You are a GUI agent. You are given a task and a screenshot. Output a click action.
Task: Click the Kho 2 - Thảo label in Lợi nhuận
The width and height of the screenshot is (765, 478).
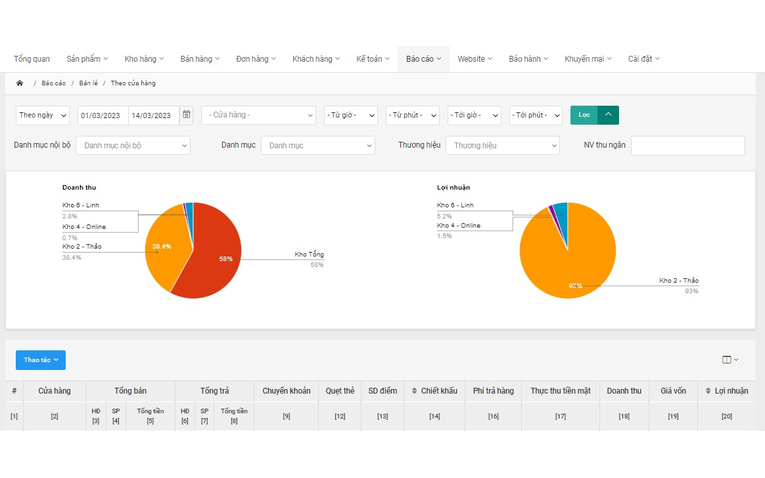pyautogui.click(x=679, y=280)
